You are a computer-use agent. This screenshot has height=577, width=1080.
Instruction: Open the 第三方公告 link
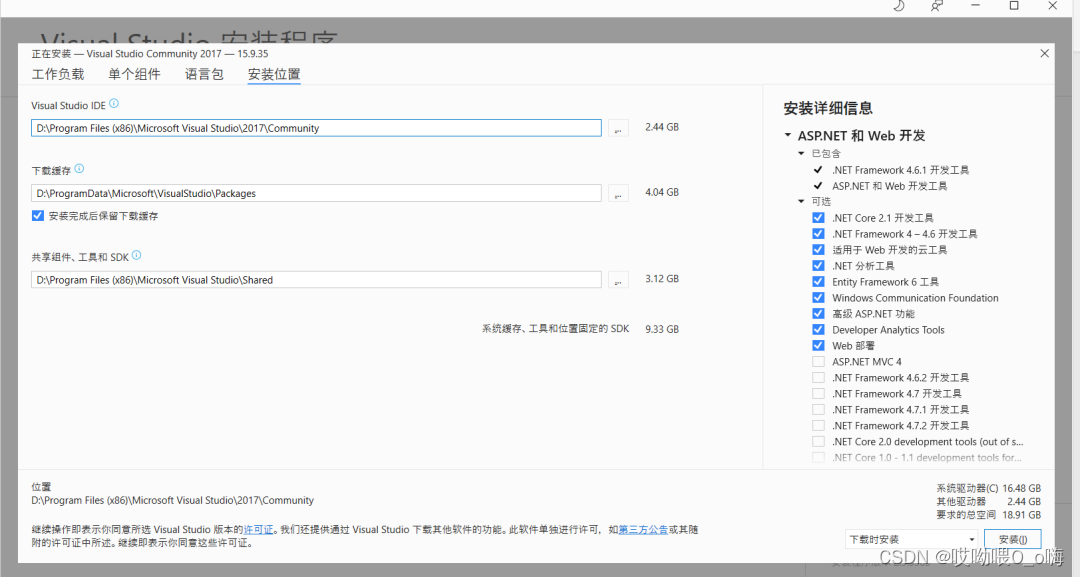pyautogui.click(x=643, y=529)
